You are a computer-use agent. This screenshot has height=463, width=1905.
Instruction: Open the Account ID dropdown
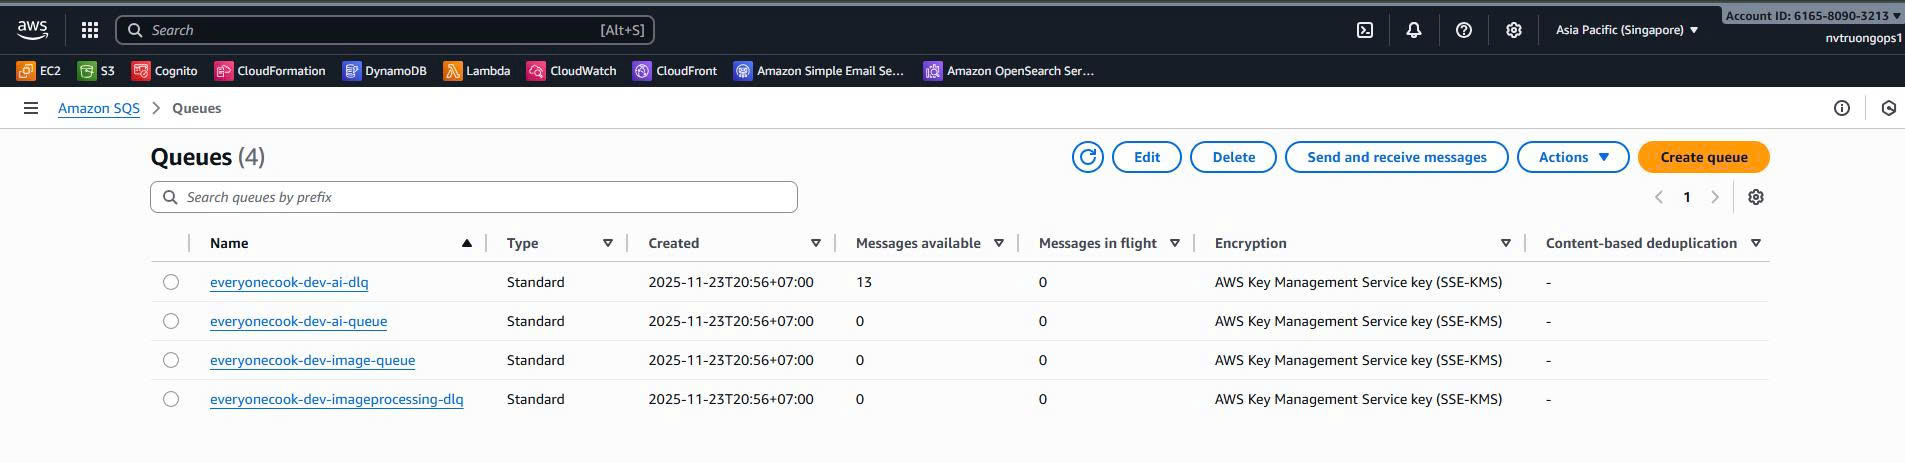click(1813, 15)
